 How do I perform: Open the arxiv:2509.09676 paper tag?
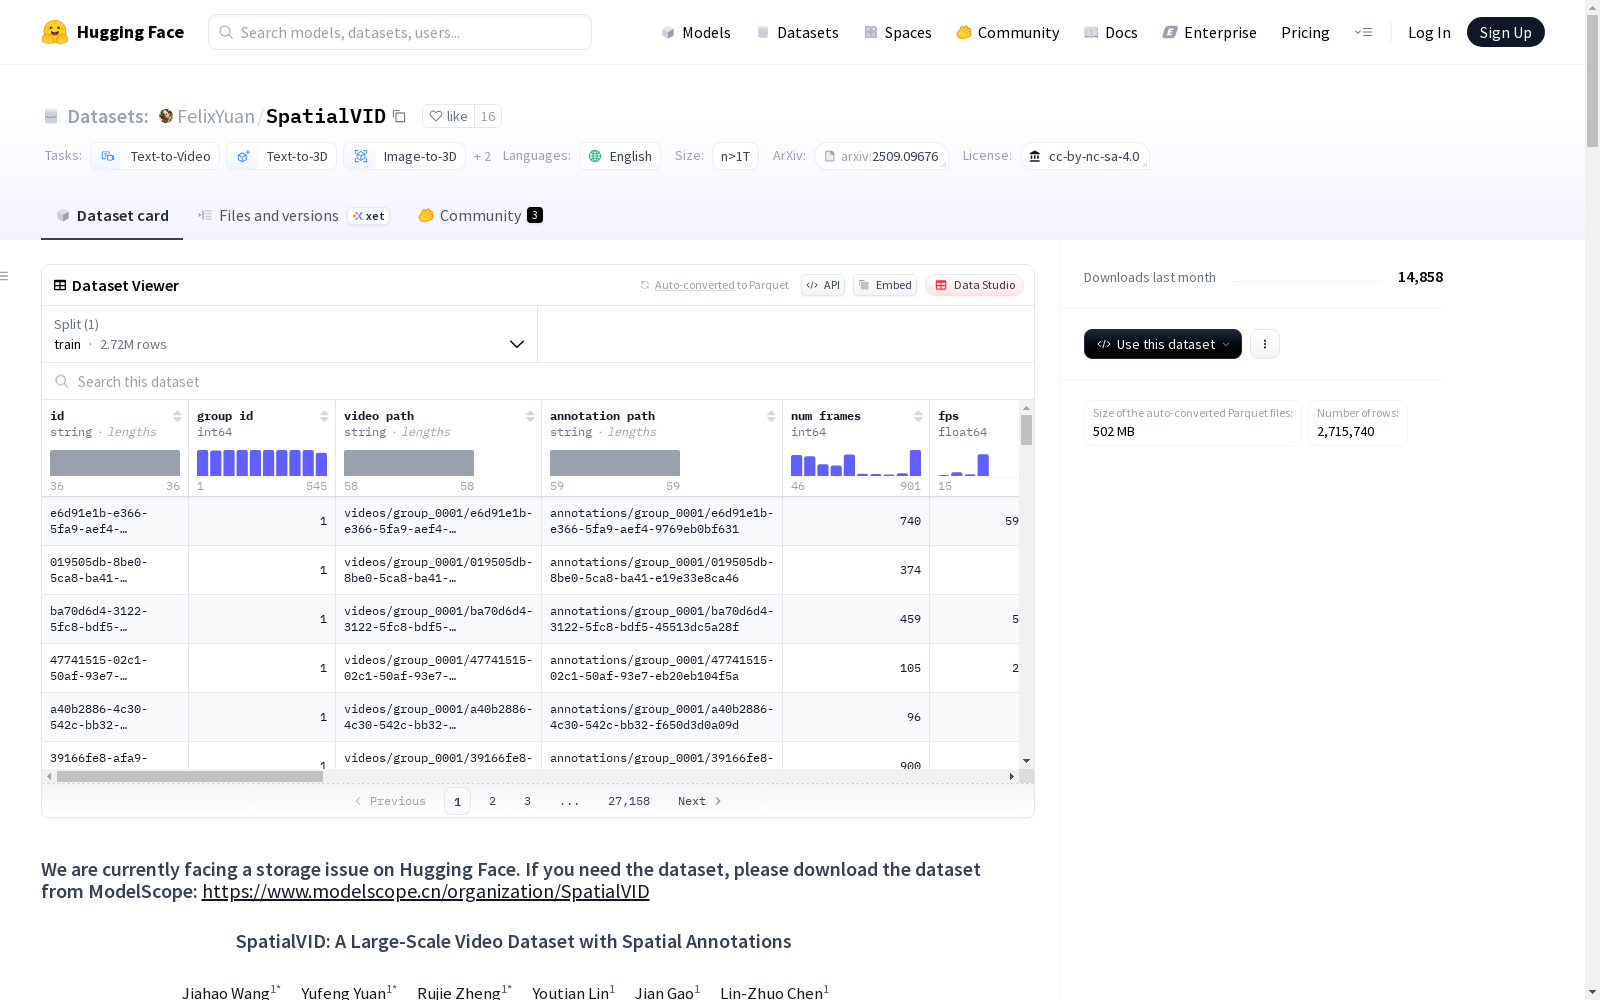pyautogui.click(x=881, y=156)
